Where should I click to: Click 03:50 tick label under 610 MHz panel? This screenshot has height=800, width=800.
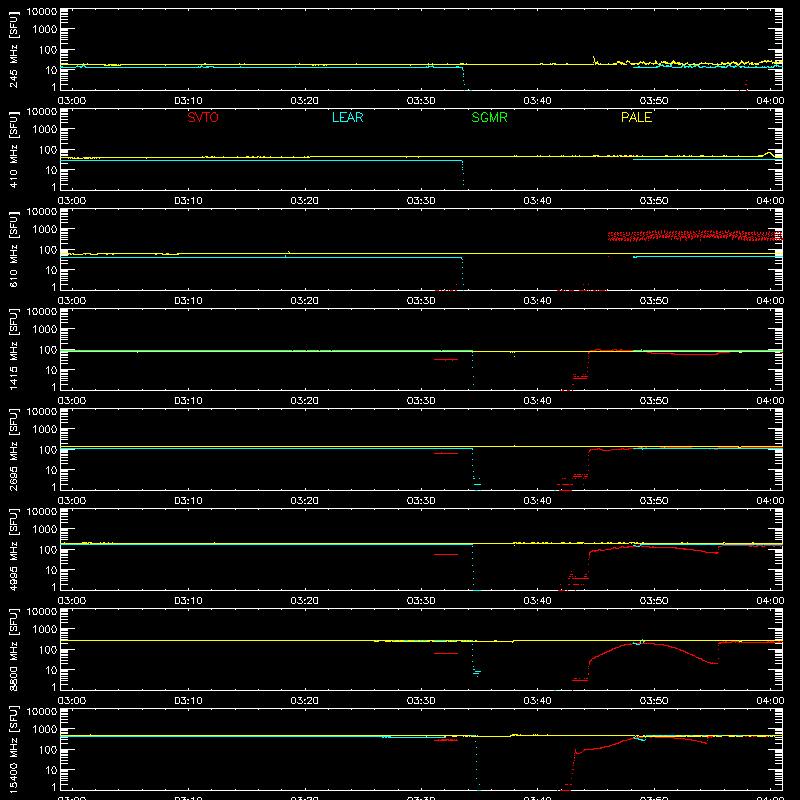pos(654,301)
